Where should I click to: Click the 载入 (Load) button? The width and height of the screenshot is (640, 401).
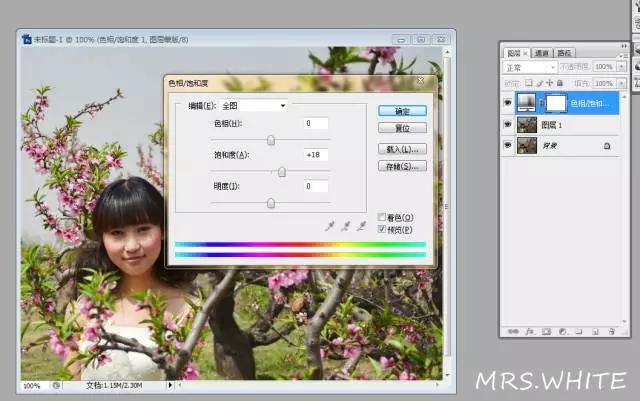point(402,148)
